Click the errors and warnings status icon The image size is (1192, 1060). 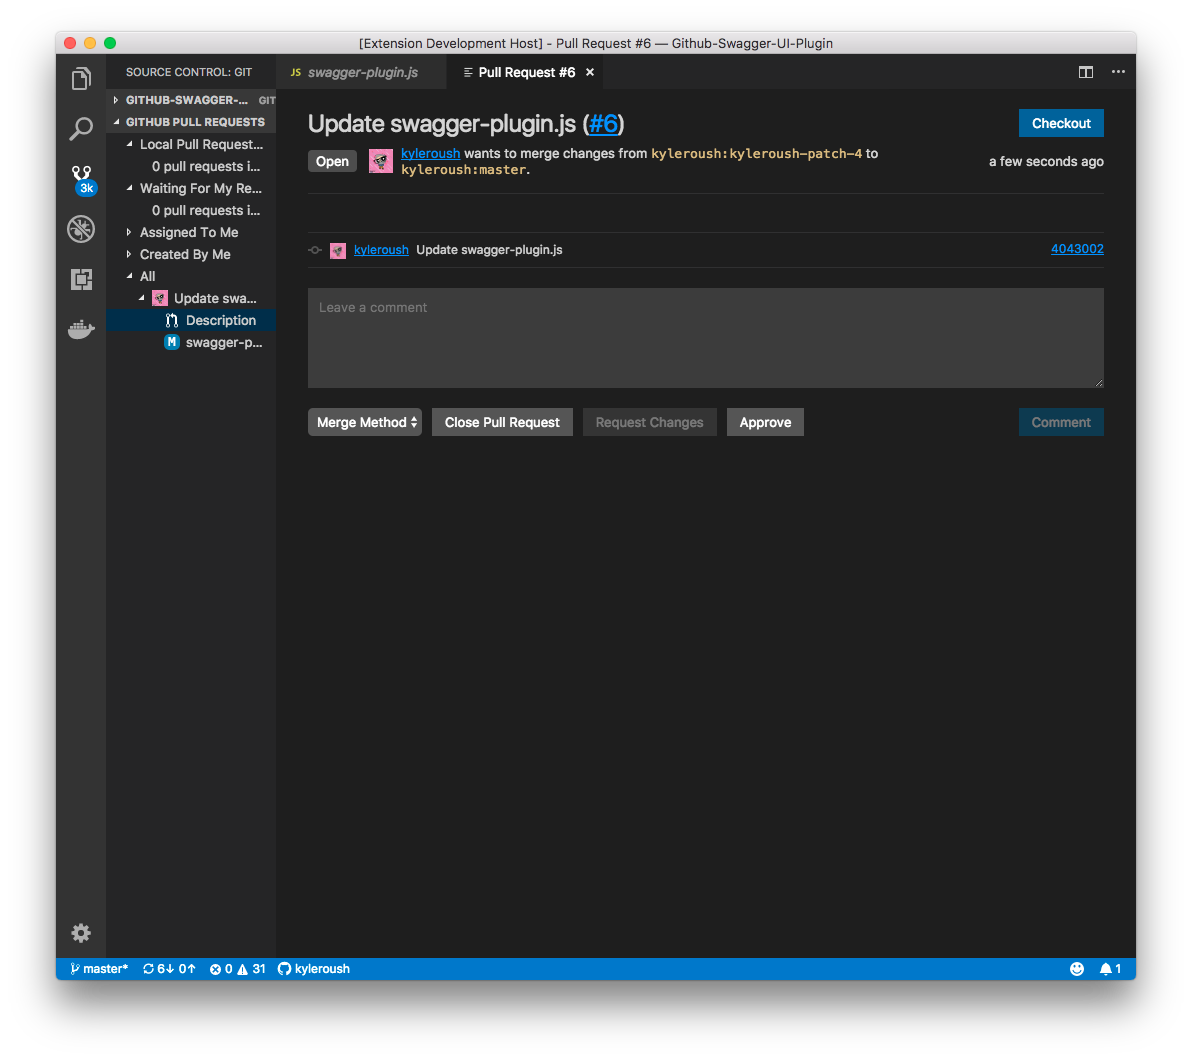(x=237, y=968)
